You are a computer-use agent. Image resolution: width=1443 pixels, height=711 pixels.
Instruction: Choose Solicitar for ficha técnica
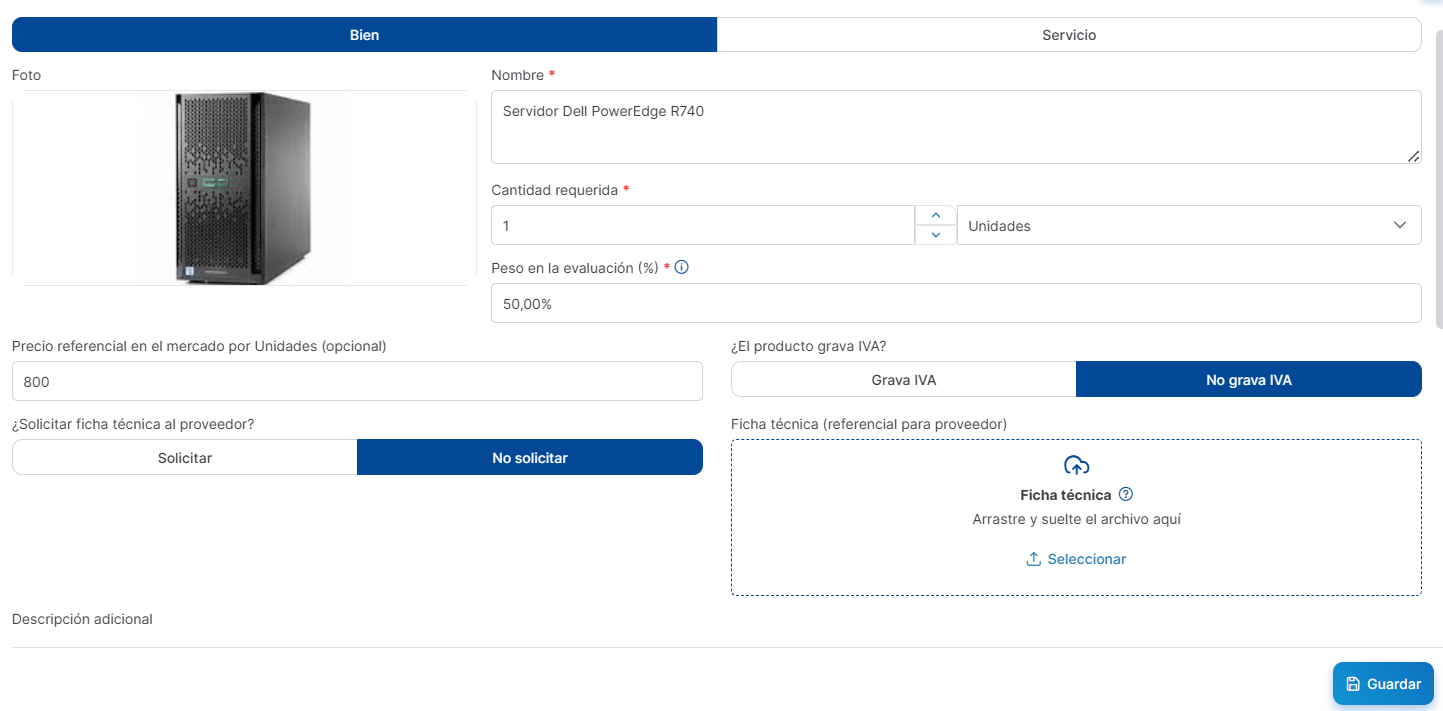pos(185,458)
